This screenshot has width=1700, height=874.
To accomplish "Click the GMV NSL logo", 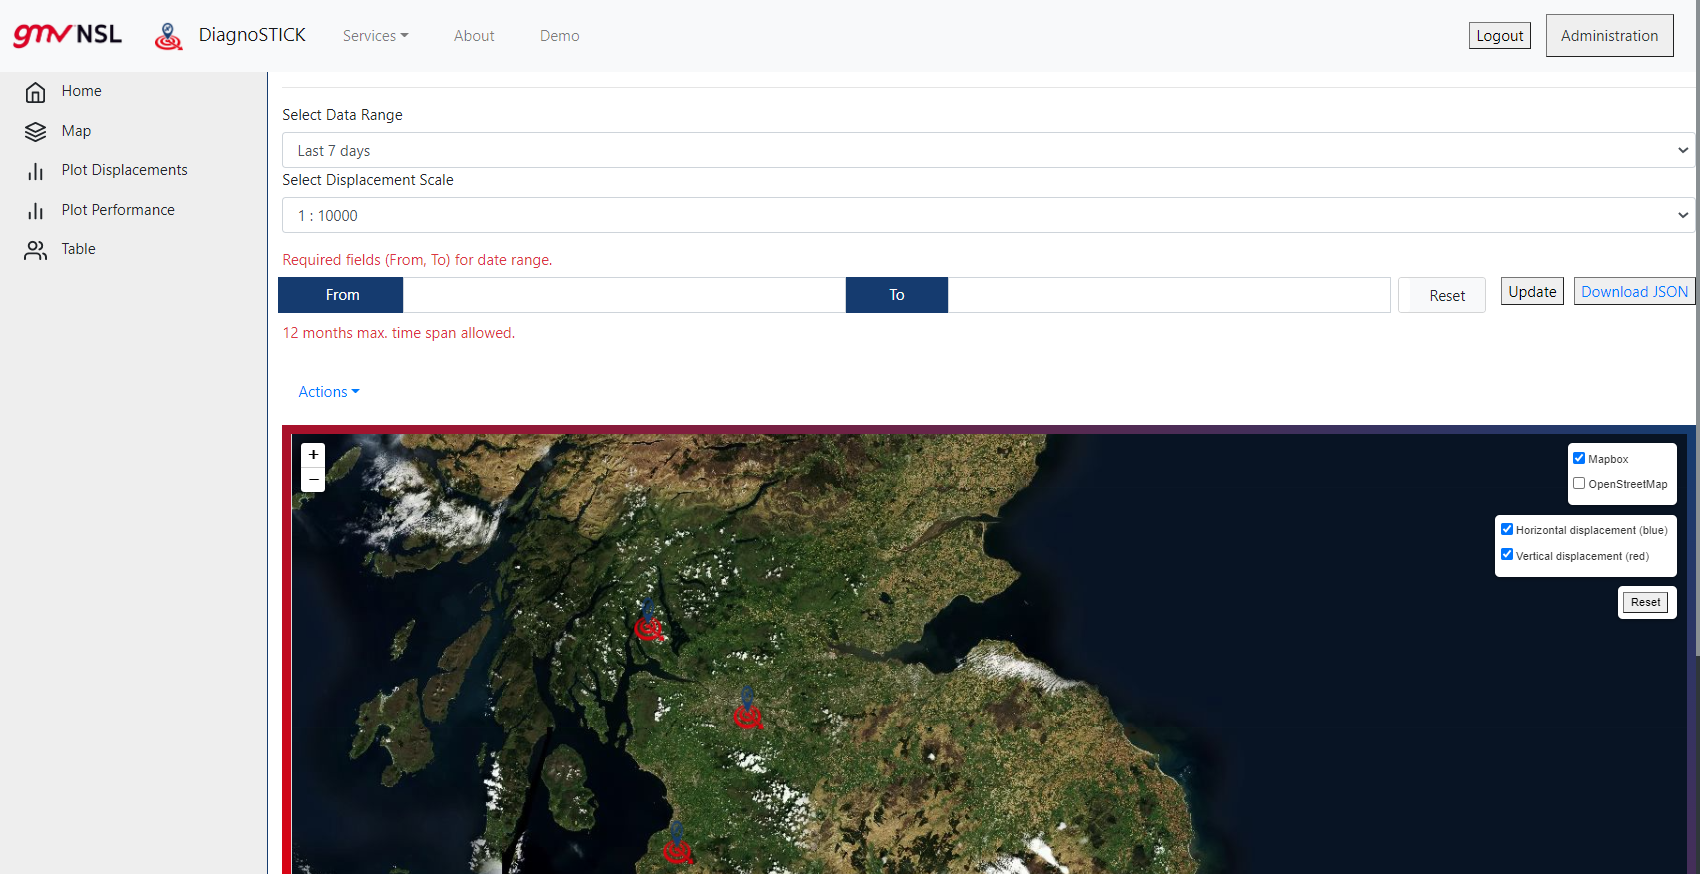I will coord(67,35).
